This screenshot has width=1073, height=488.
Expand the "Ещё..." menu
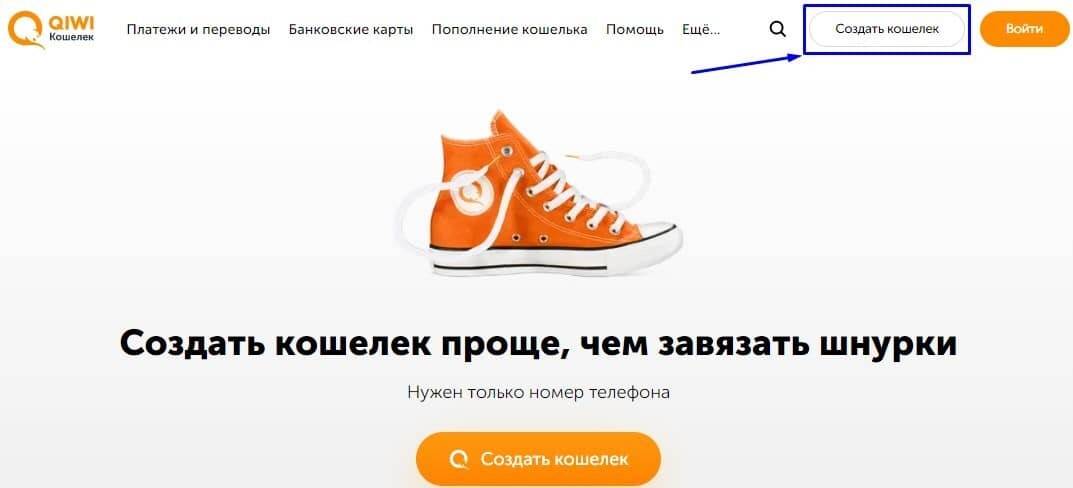tap(701, 29)
